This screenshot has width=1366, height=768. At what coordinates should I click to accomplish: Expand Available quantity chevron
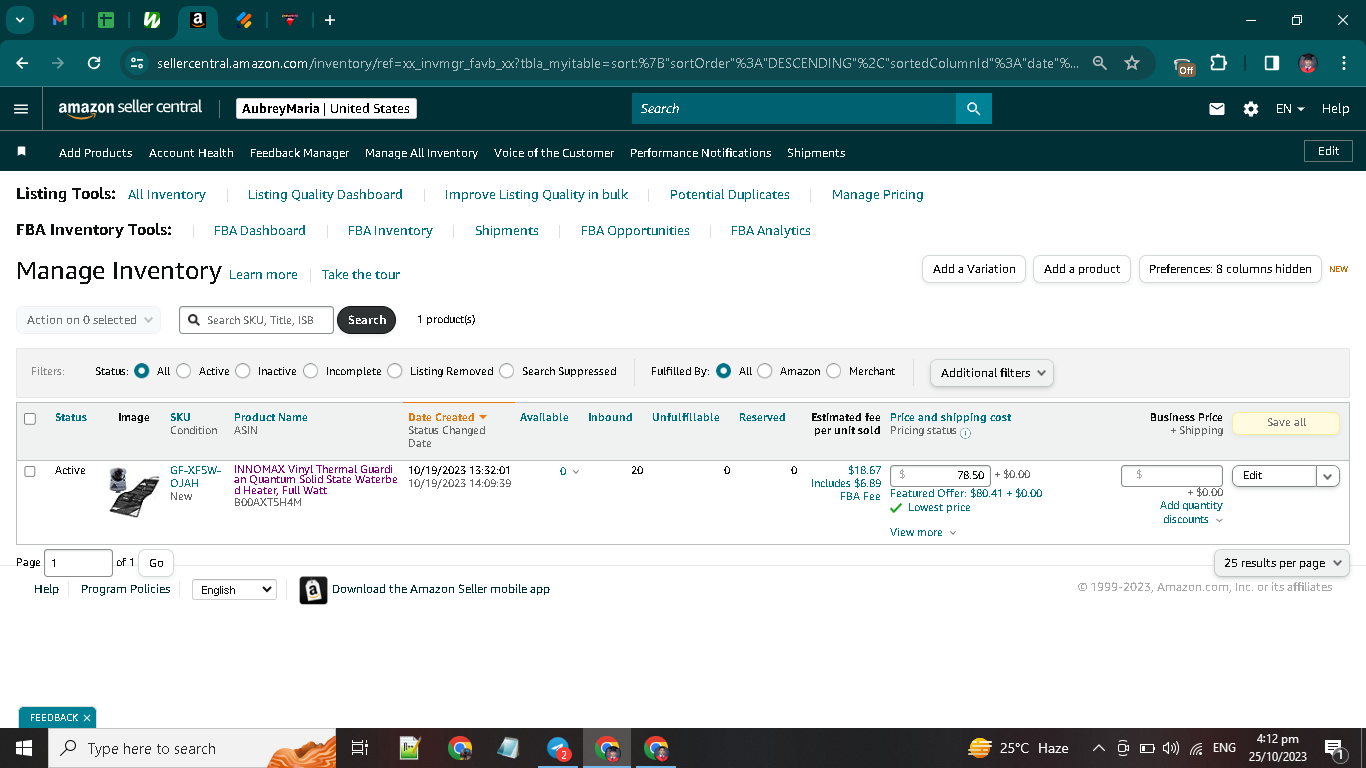click(575, 472)
